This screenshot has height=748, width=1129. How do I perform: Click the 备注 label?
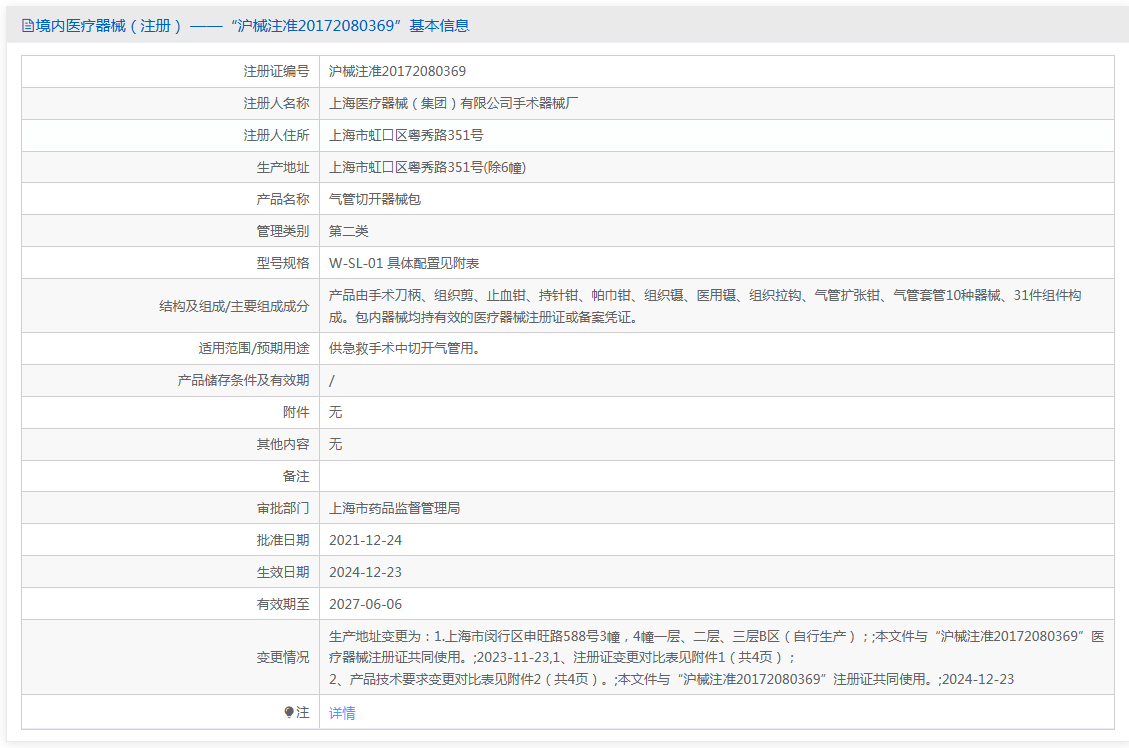(x=296, y=476)
